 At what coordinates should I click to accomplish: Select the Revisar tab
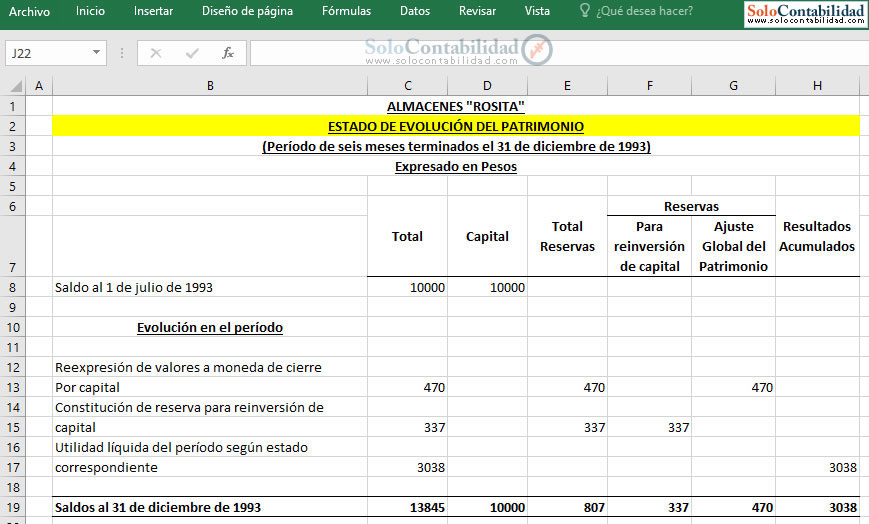coord(477,11)
